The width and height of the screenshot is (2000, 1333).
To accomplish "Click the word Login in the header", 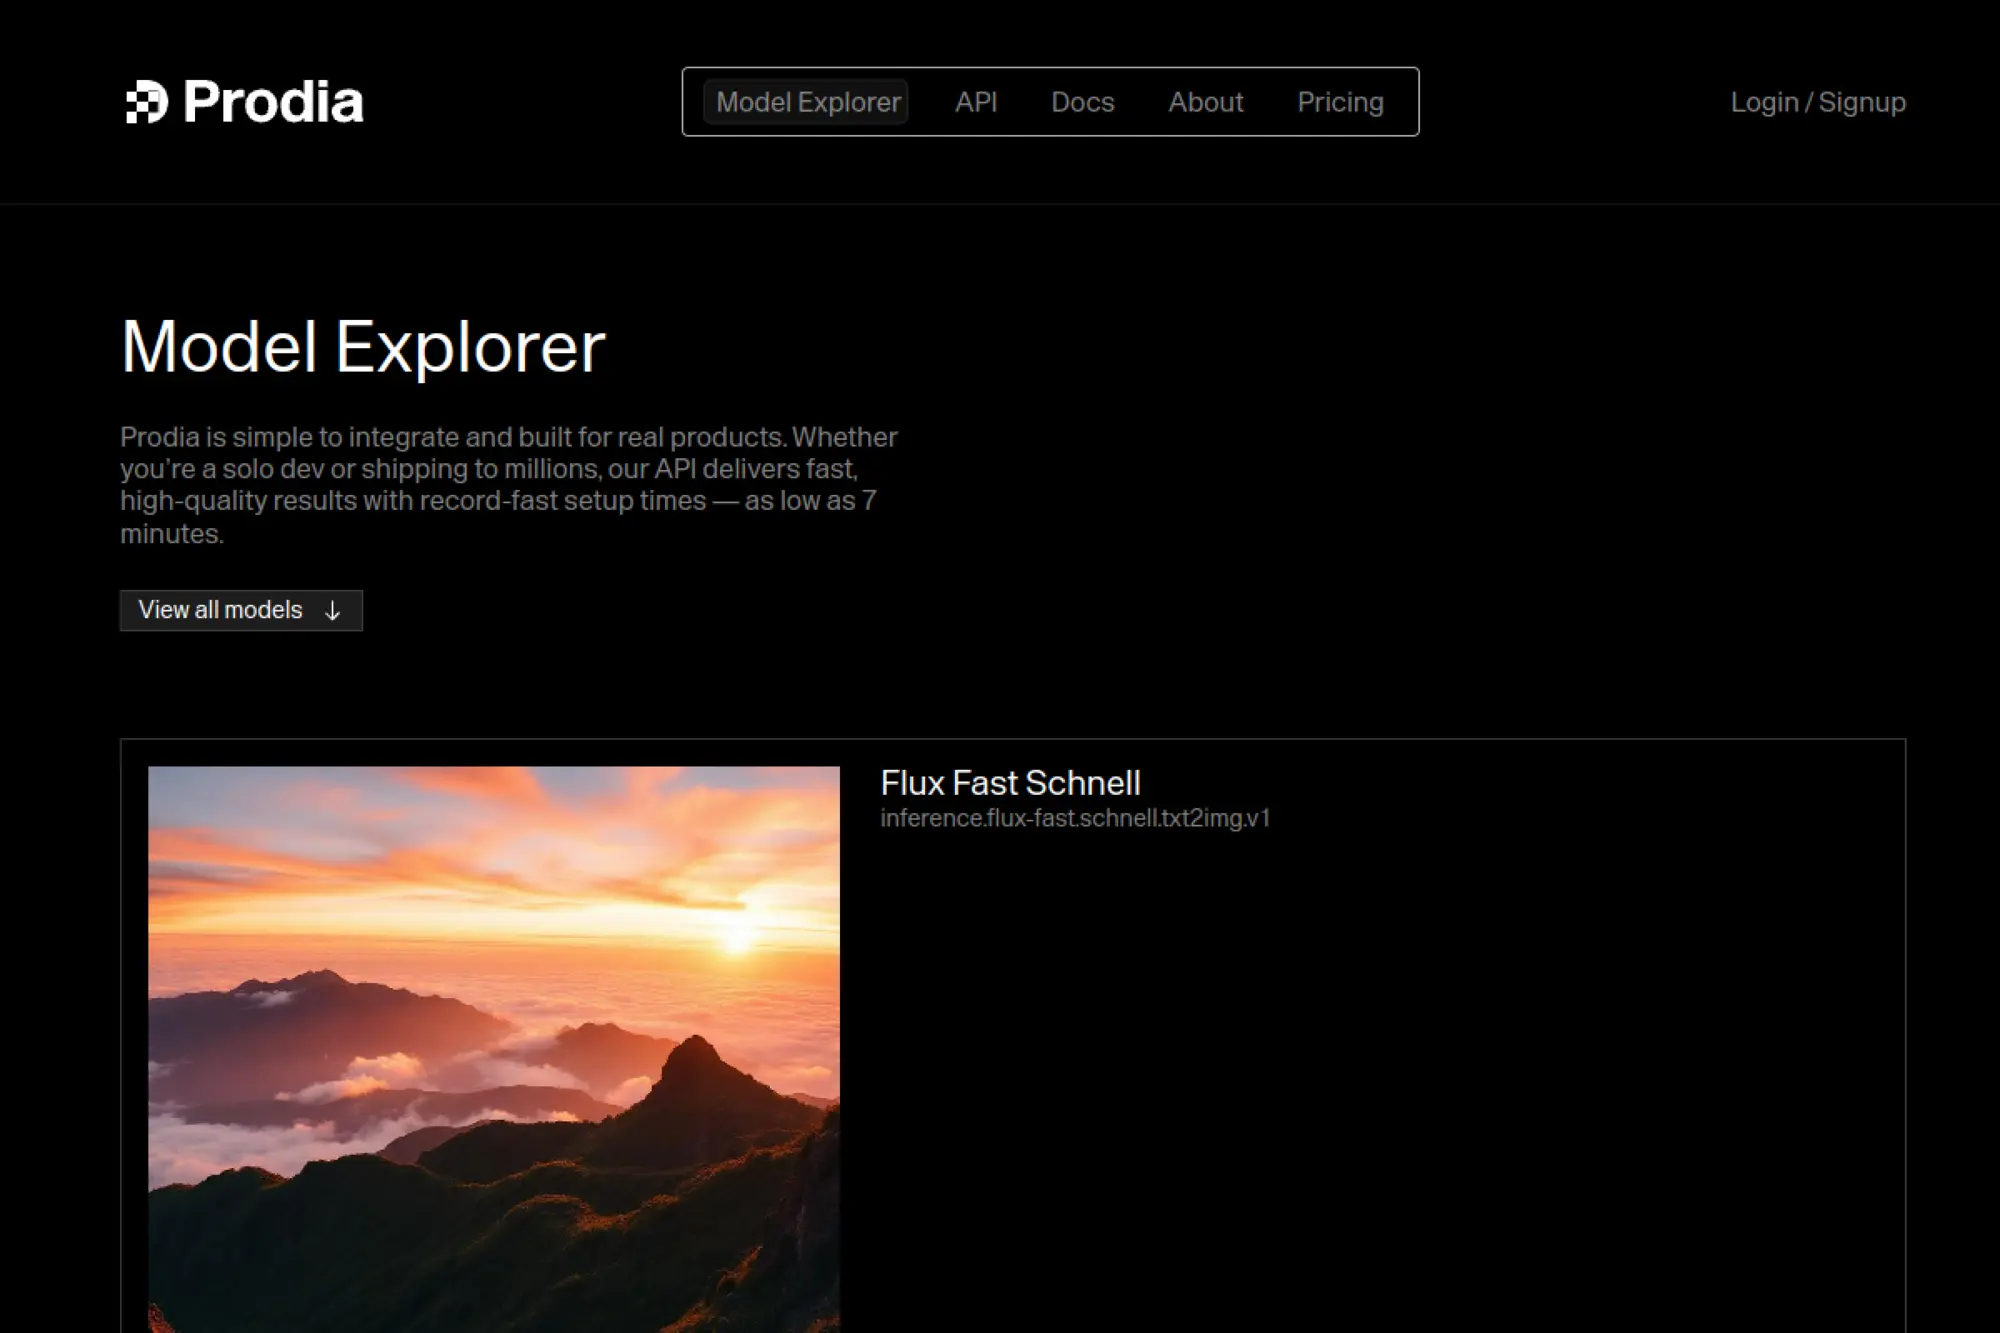I will pyautogui.click(x=1764, y=102).
